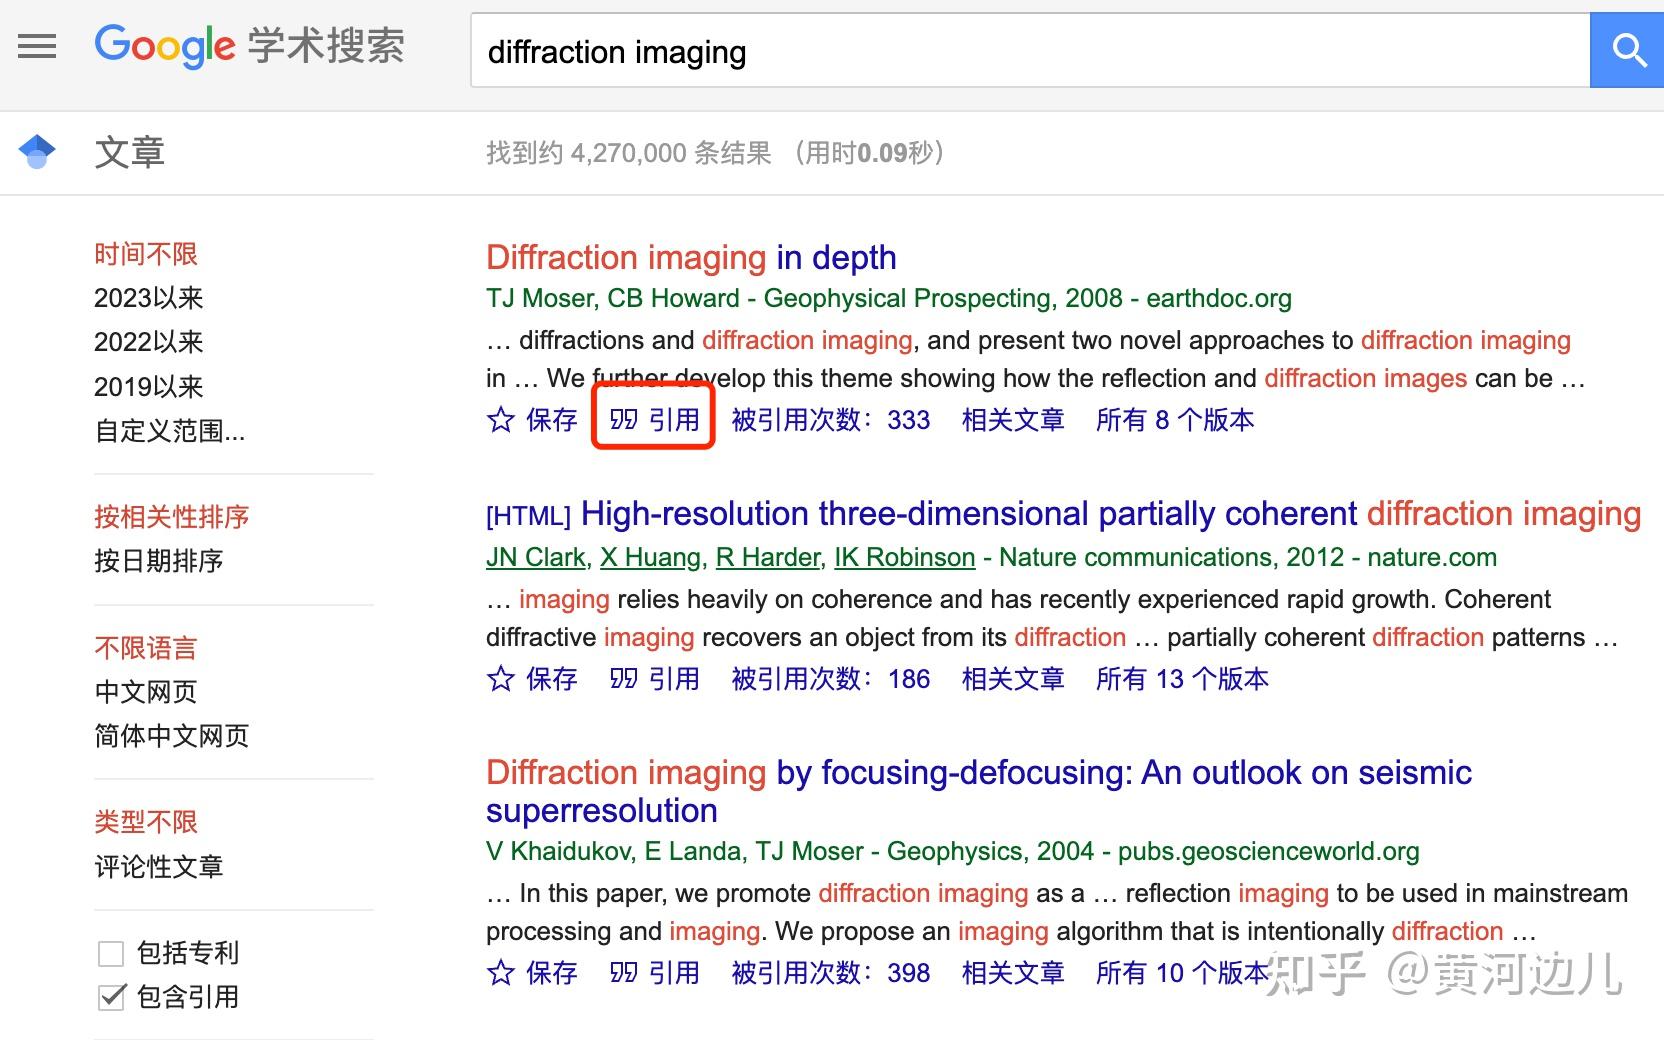
Task: Open 所有 13 个版本 link
Action: pos(1182,679)
